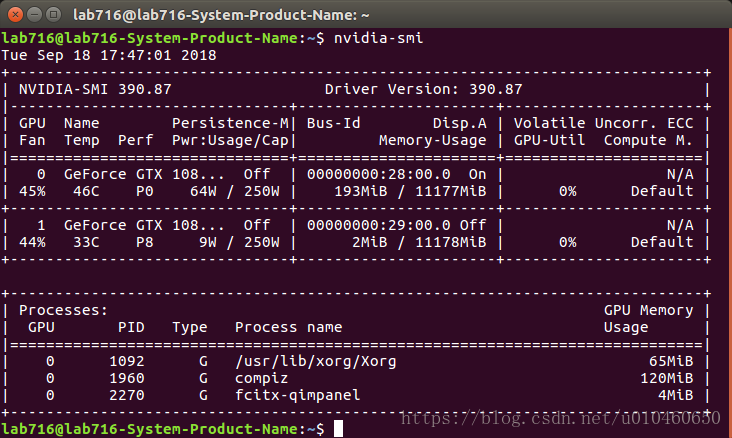Click memory usage 120MiB

pyautogui.click(x=667, y=378)
